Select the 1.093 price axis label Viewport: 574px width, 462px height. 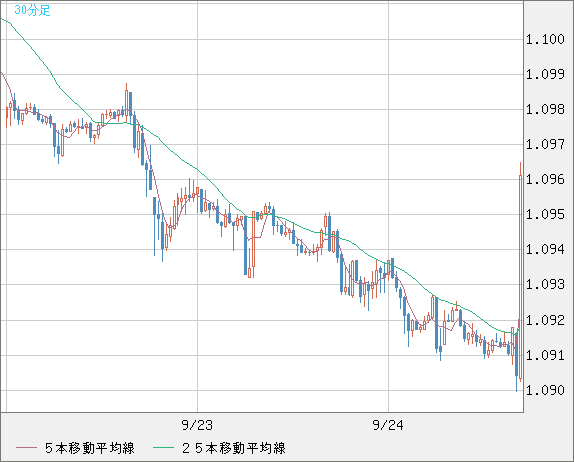pyautogui.click(x=545, y=284)
